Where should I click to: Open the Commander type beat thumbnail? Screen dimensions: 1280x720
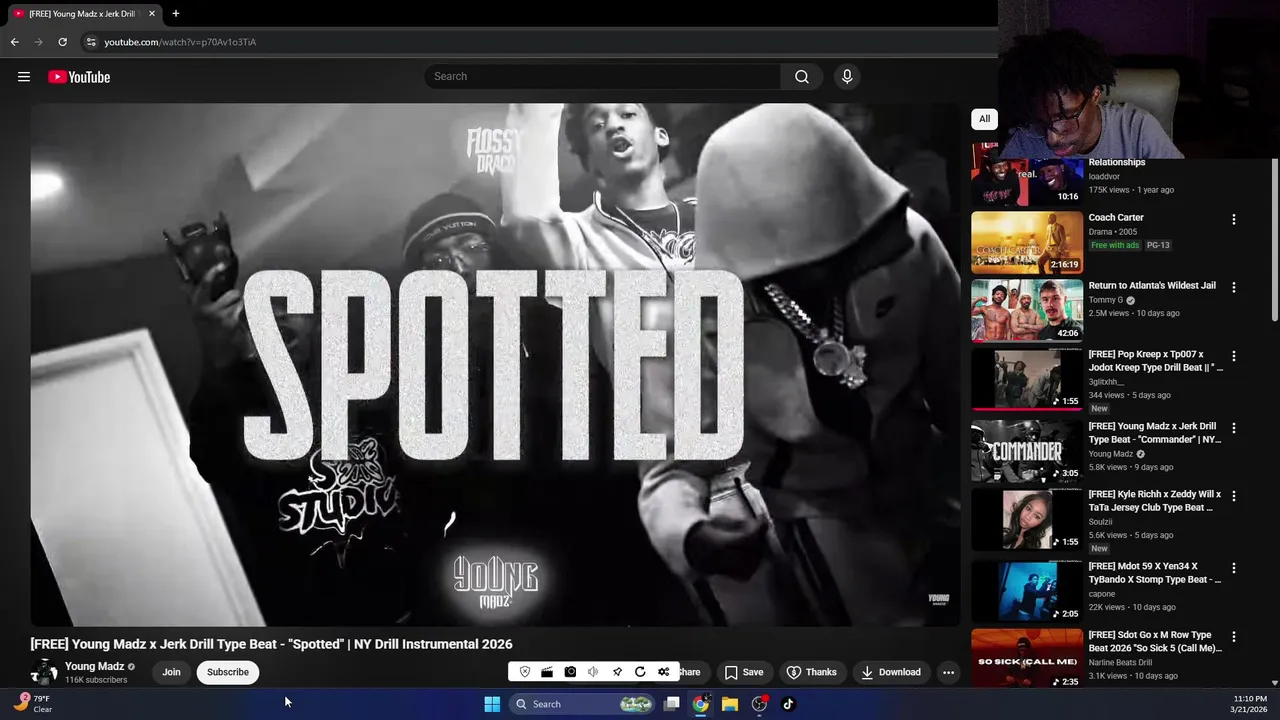pyautogui.click(x=1027, y=451)
